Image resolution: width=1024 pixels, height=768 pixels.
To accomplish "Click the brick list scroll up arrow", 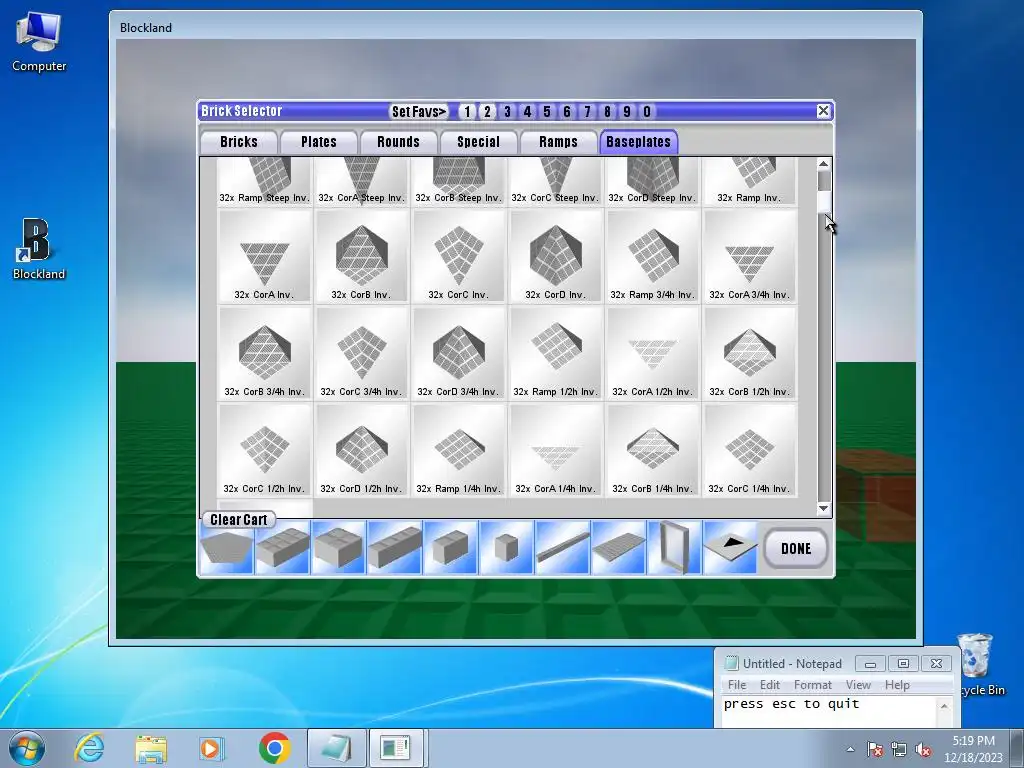I will point(824,164).
